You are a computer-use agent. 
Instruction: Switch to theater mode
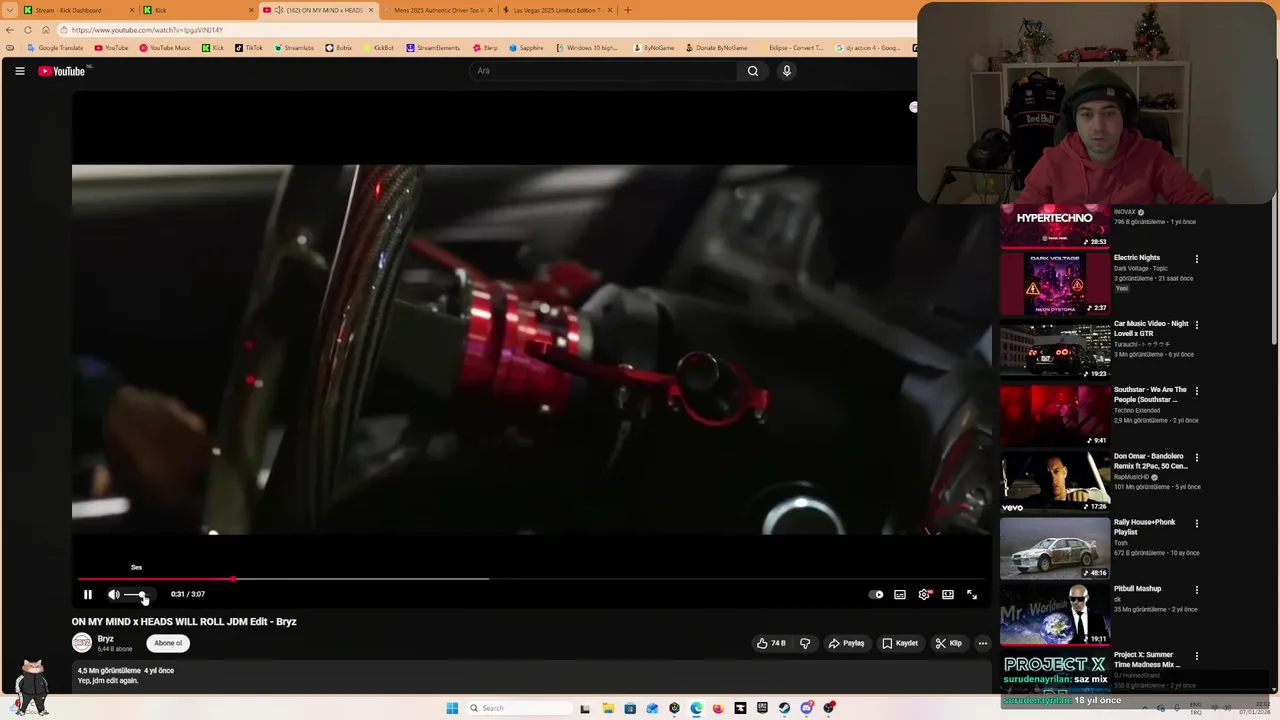[x=948, y=594]
